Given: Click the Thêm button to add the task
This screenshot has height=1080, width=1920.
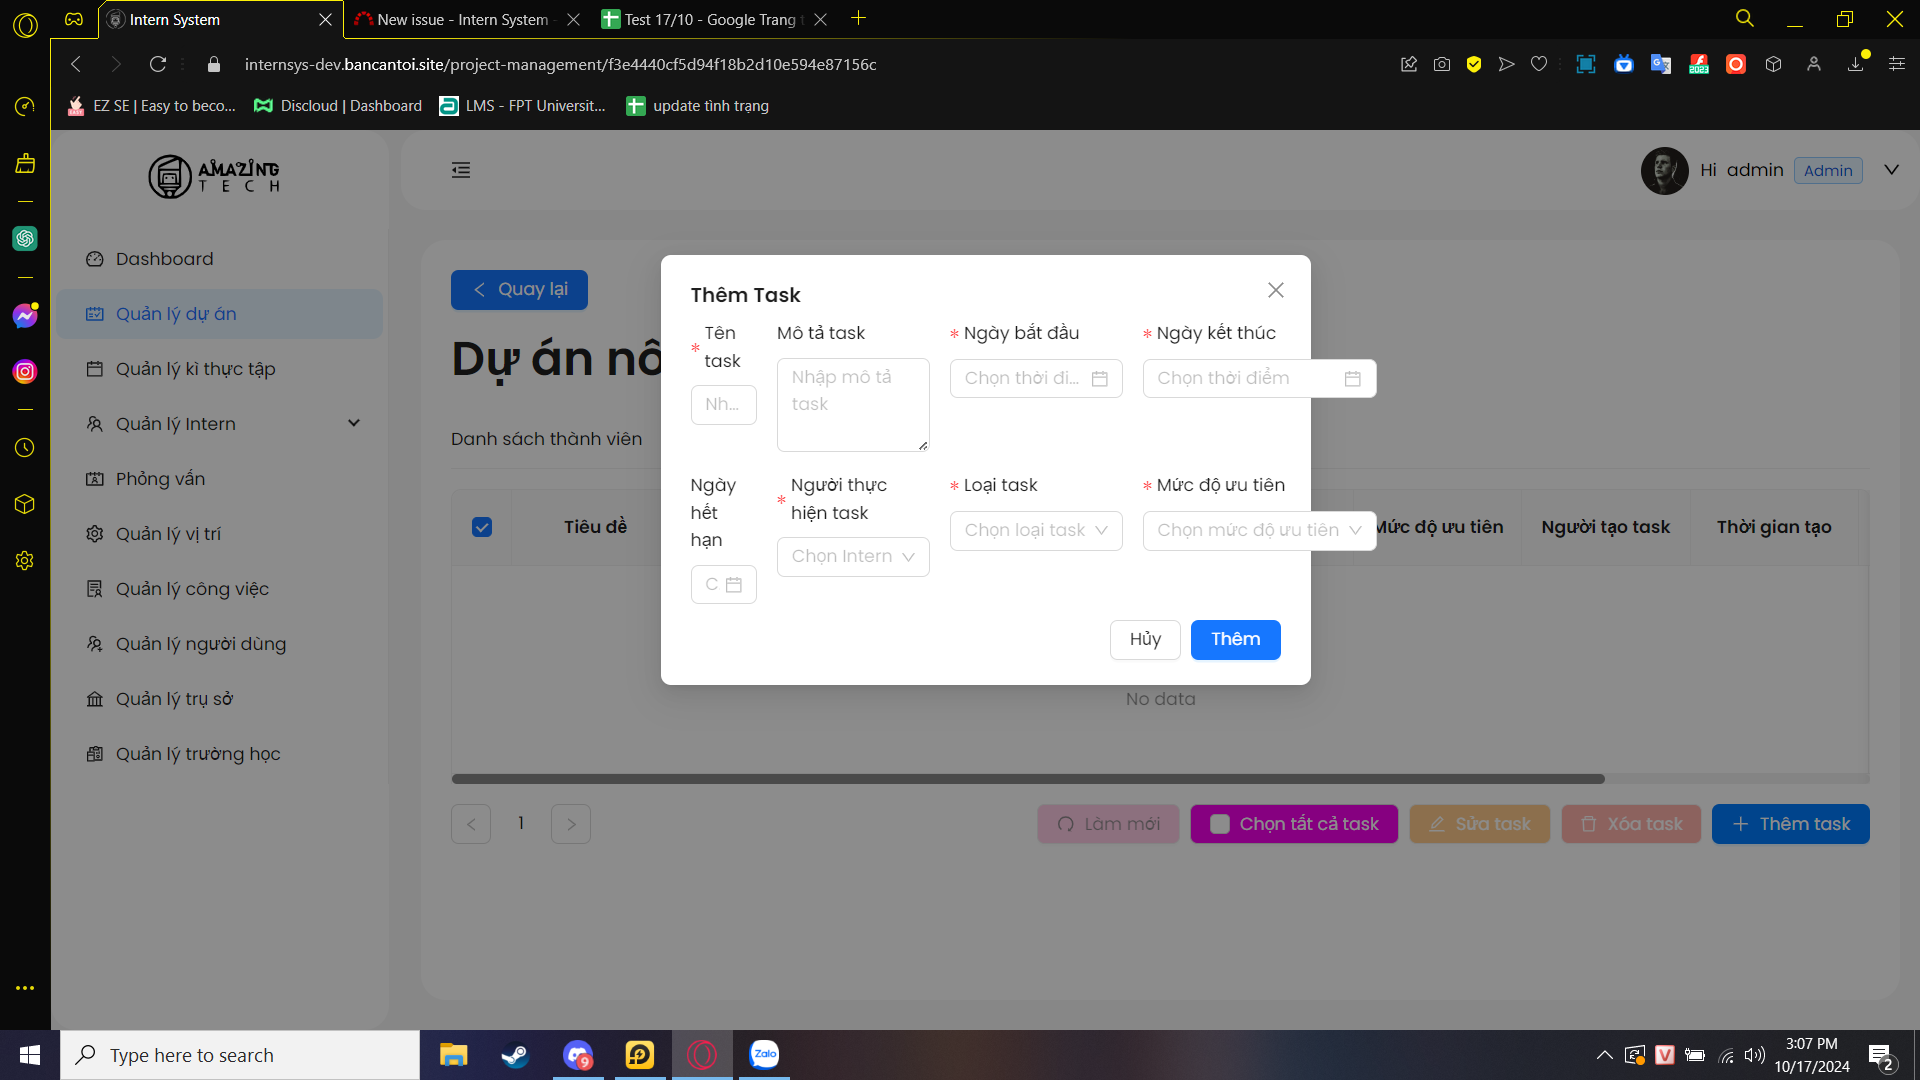Looking at the screenshot, I should (x=1235, y=640).
